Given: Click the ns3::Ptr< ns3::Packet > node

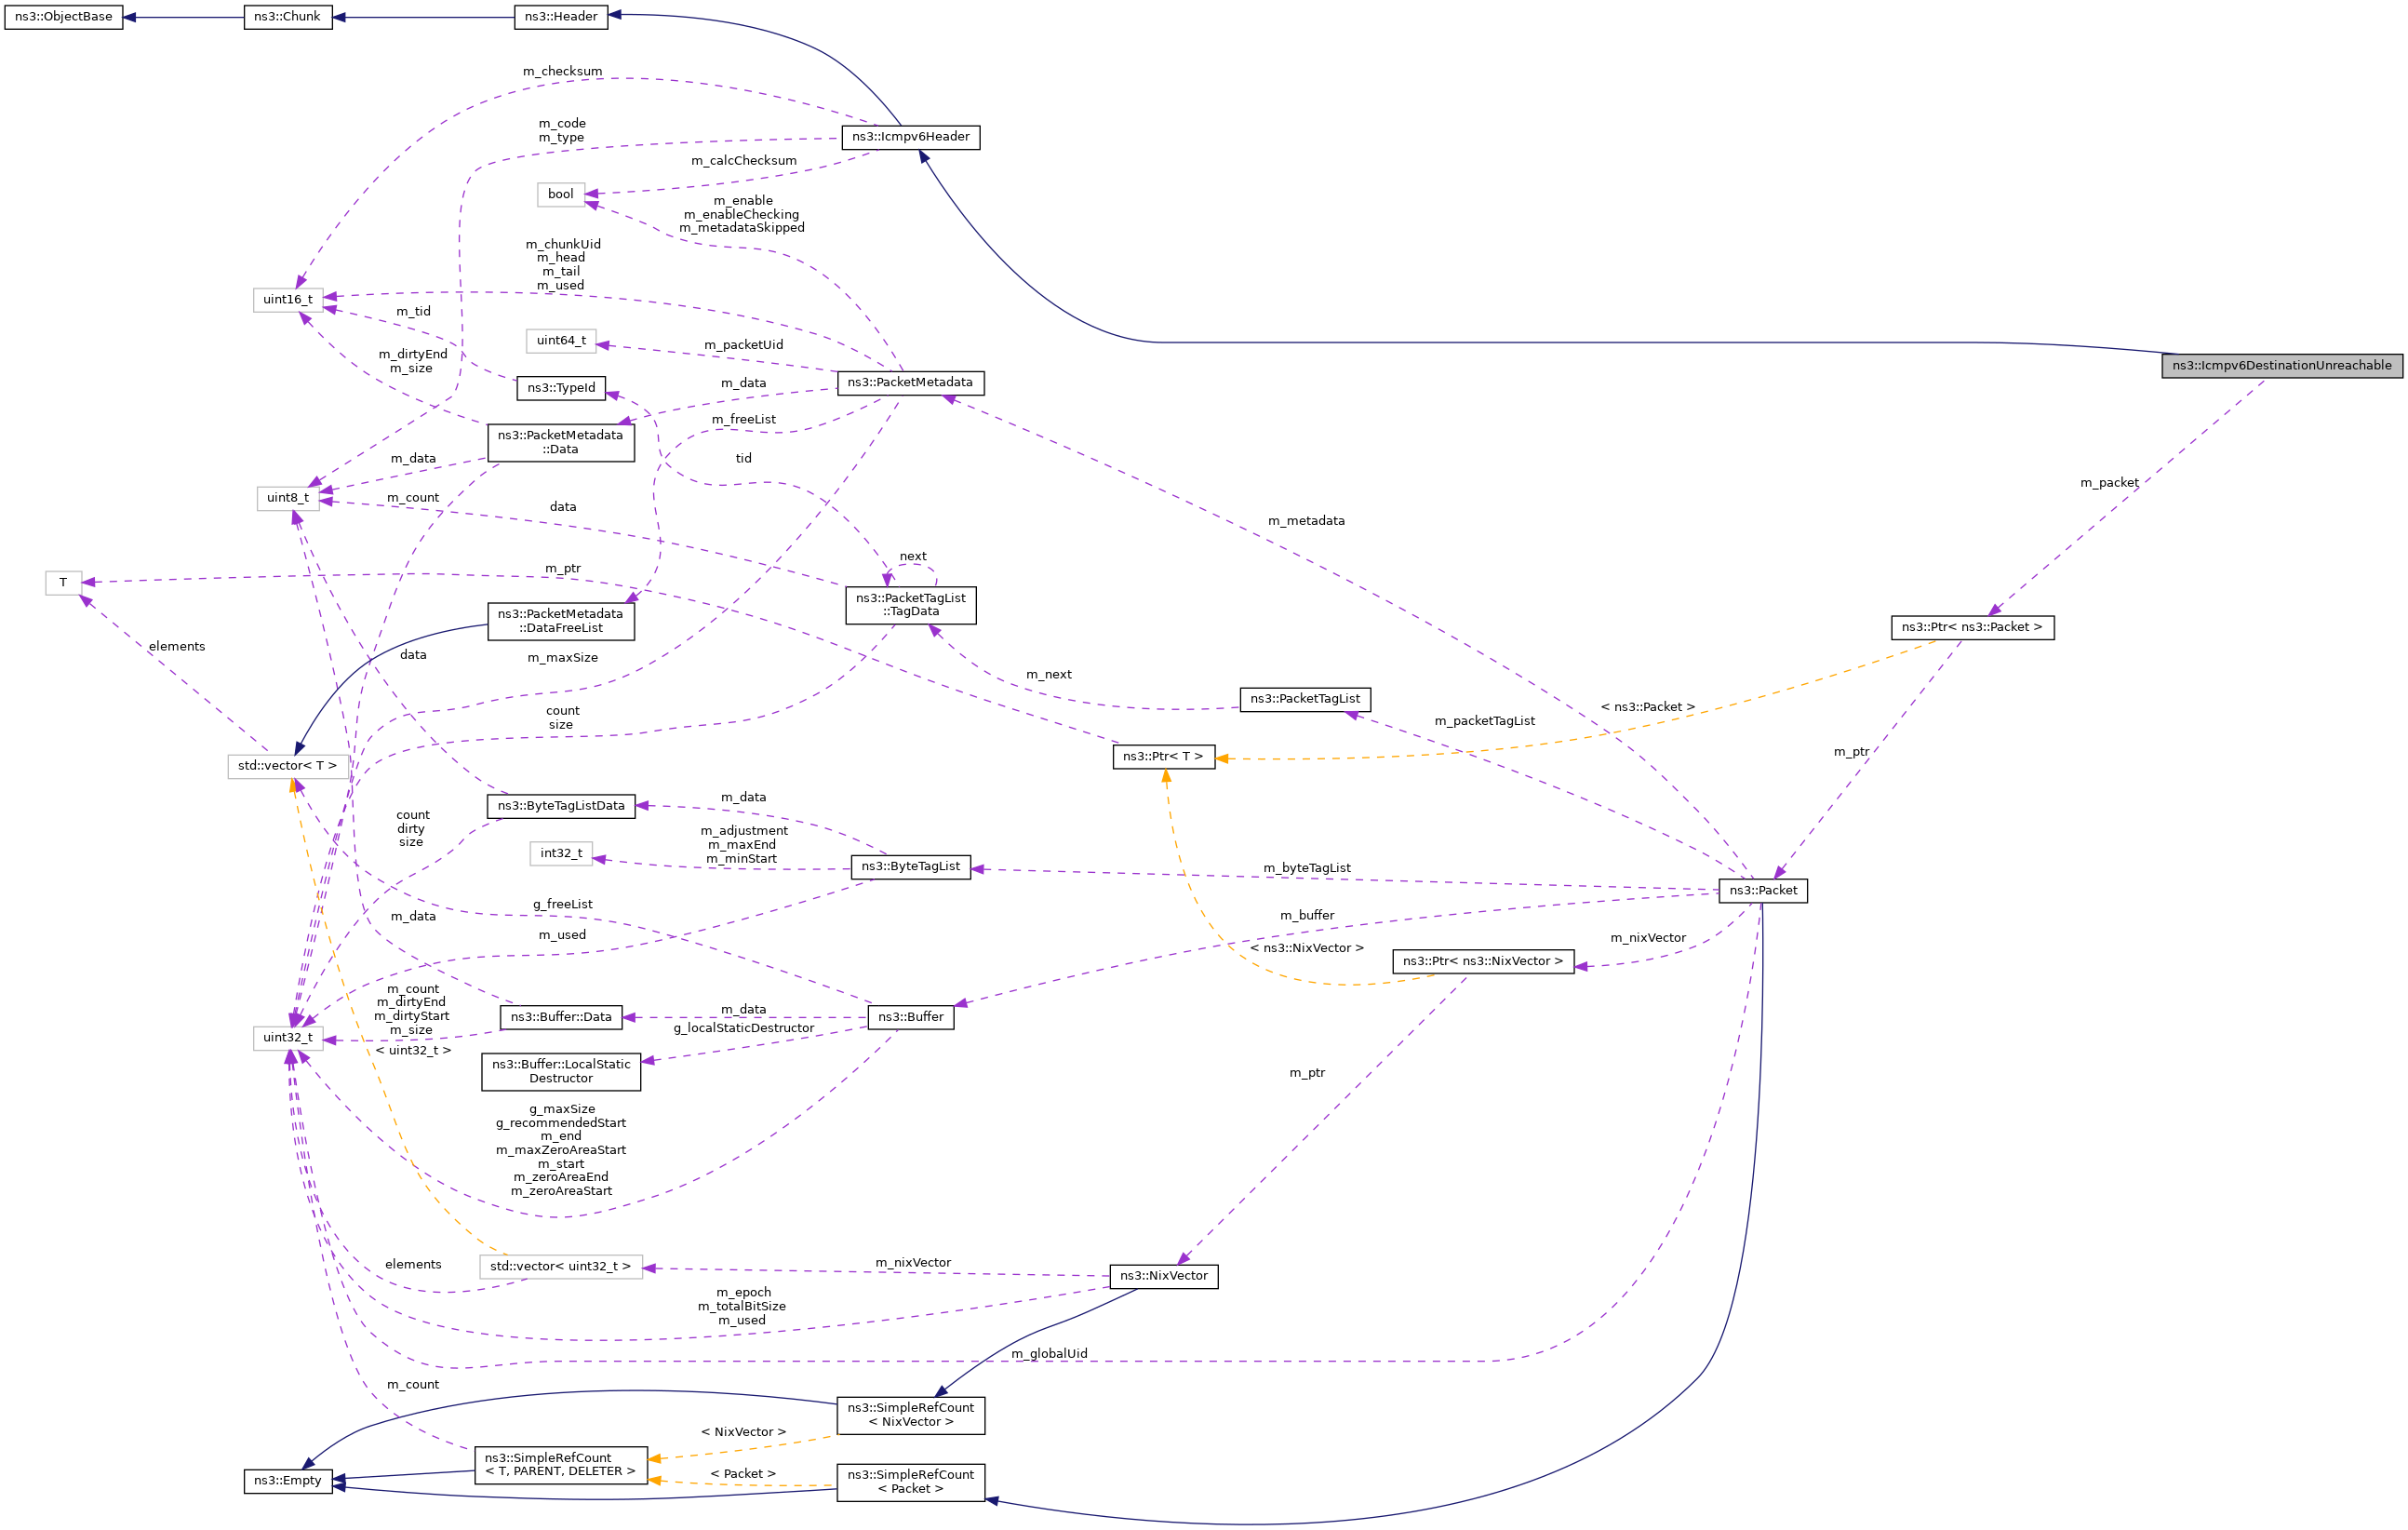Looking at the screenshot, I should tap(1972, 628).
